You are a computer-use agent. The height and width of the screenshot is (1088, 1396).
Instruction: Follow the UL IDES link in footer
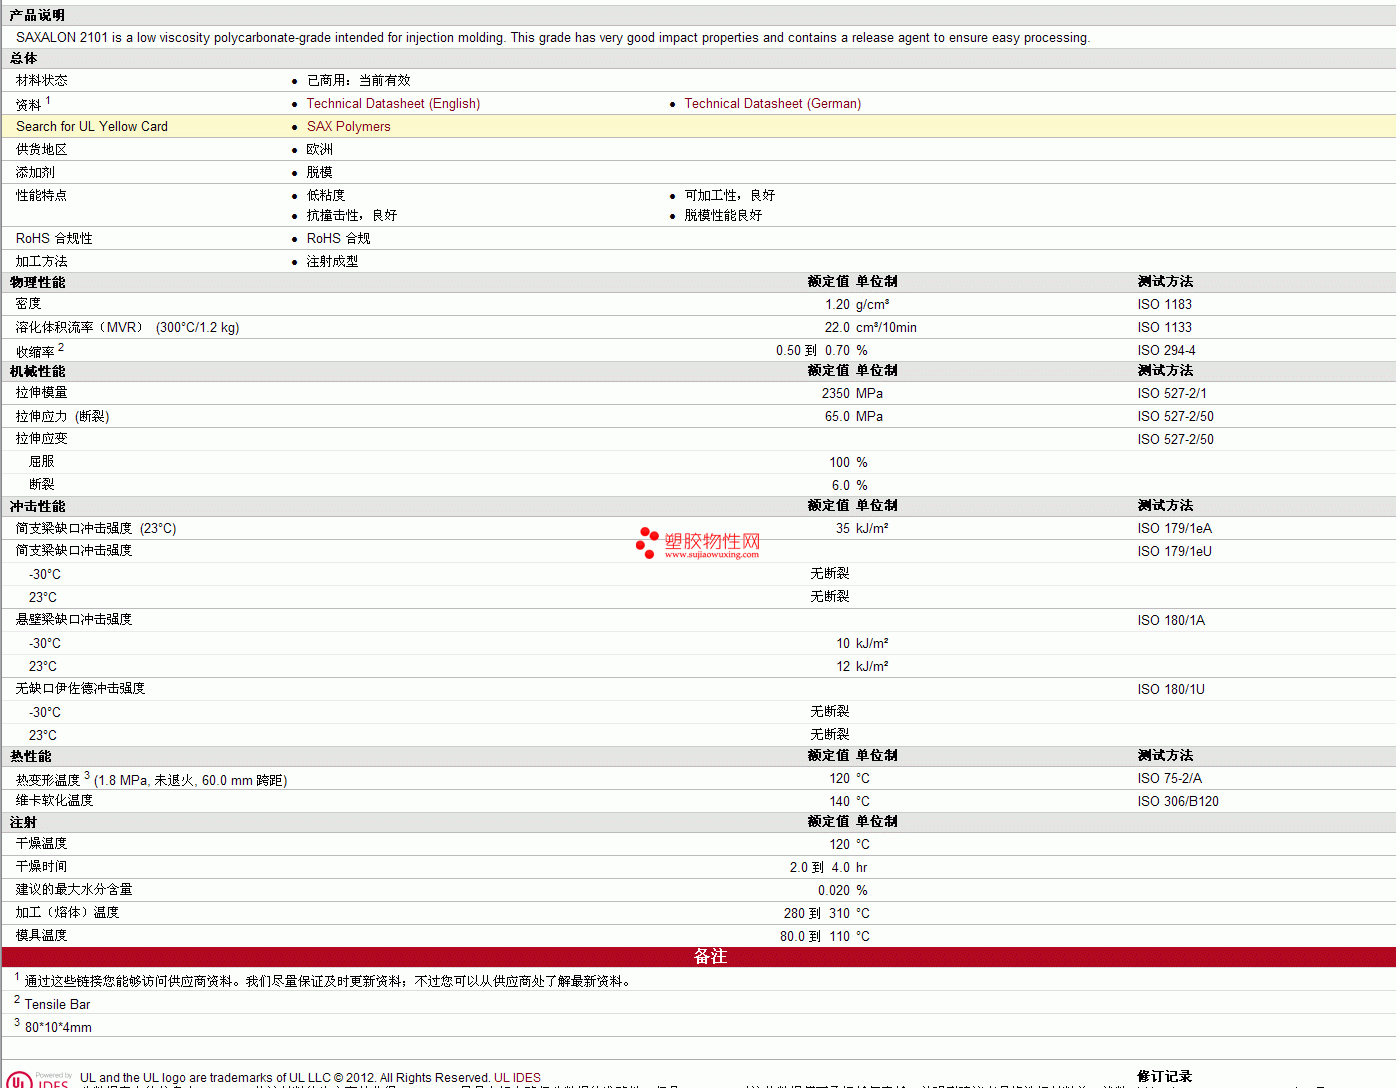(517, 1077)
